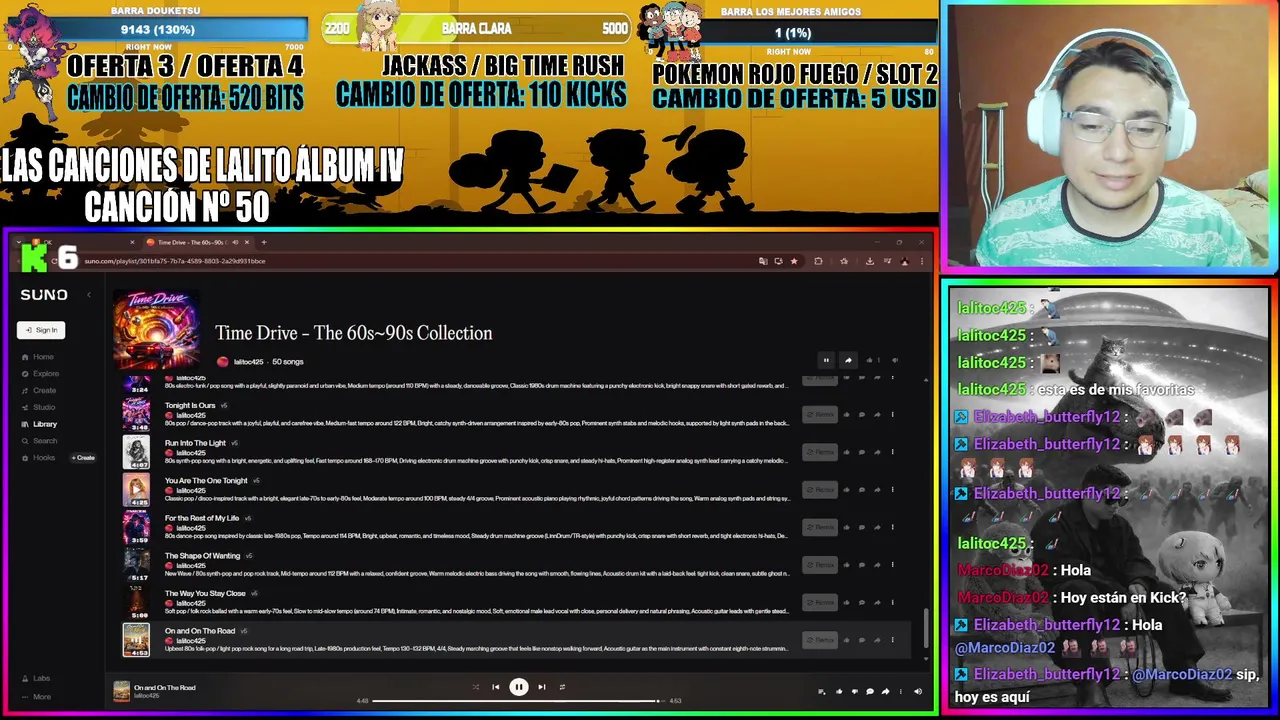Open more options for Tonight Is Ours
The image size is (1280, 720).
click(x=893, y=414)
